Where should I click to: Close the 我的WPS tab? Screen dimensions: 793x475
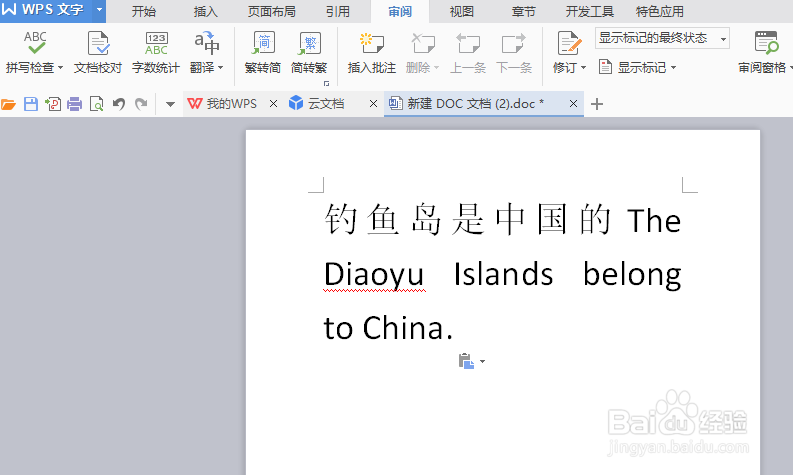click(274, 104)
